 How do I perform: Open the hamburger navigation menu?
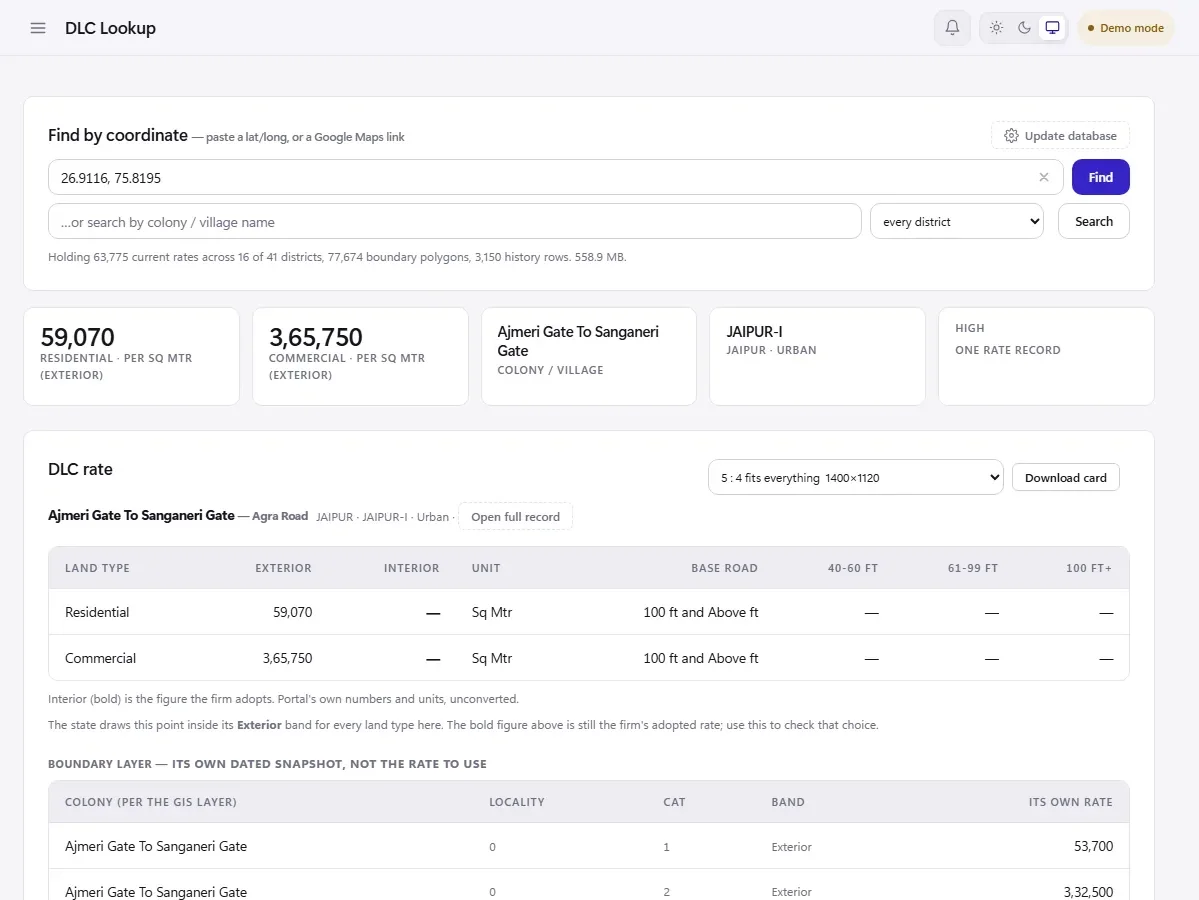coord(37,28)
